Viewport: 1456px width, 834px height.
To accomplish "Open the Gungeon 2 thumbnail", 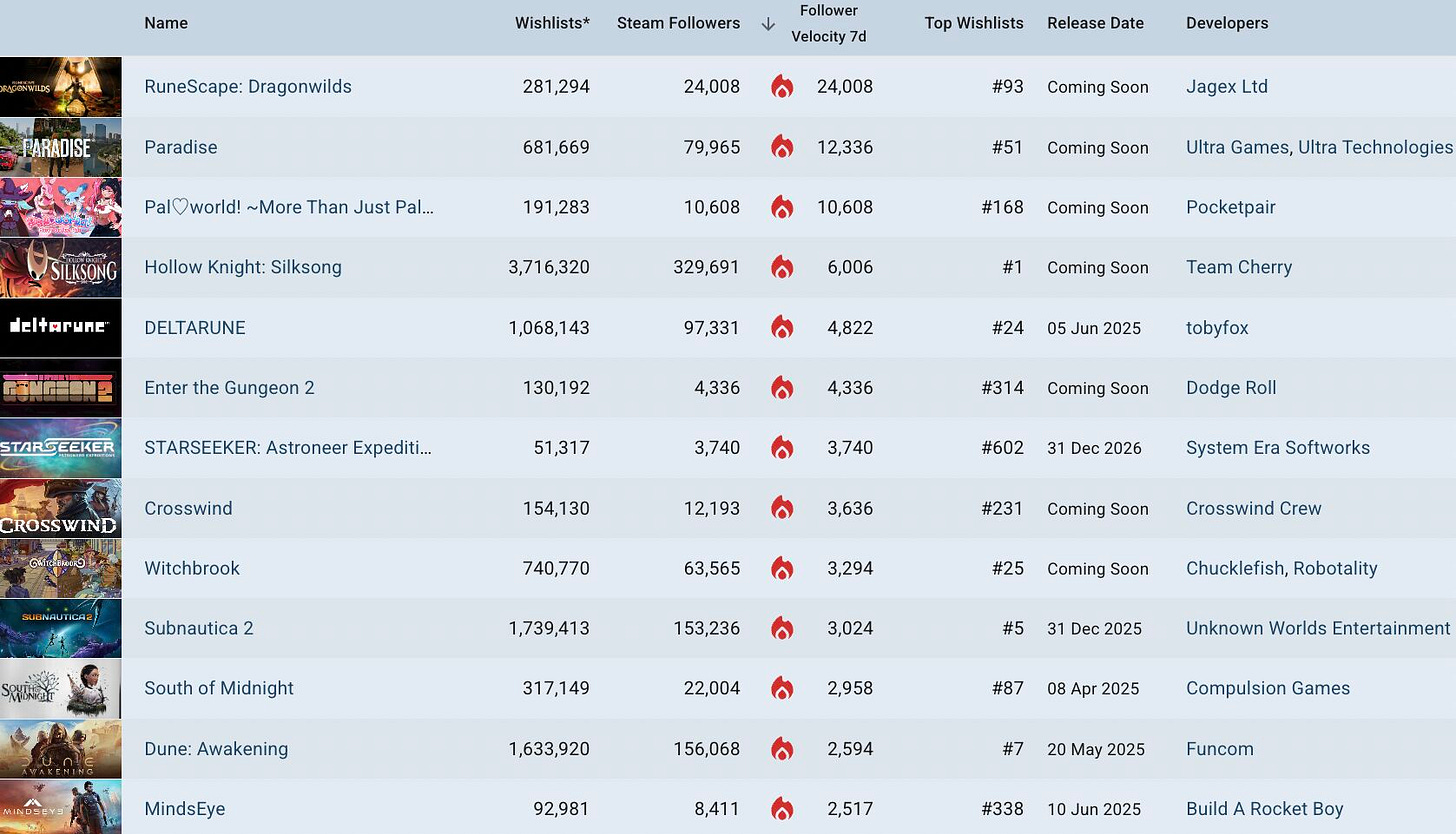I will (x=60, y=388).
